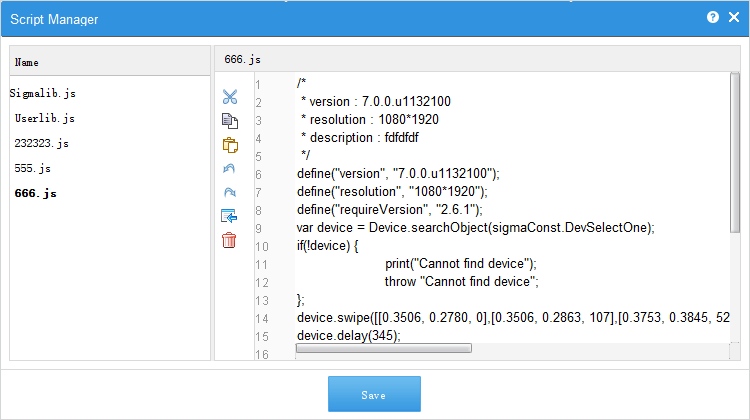Click the import script icon
Screen dimensions: 750x420
click(x=229, y=216)
